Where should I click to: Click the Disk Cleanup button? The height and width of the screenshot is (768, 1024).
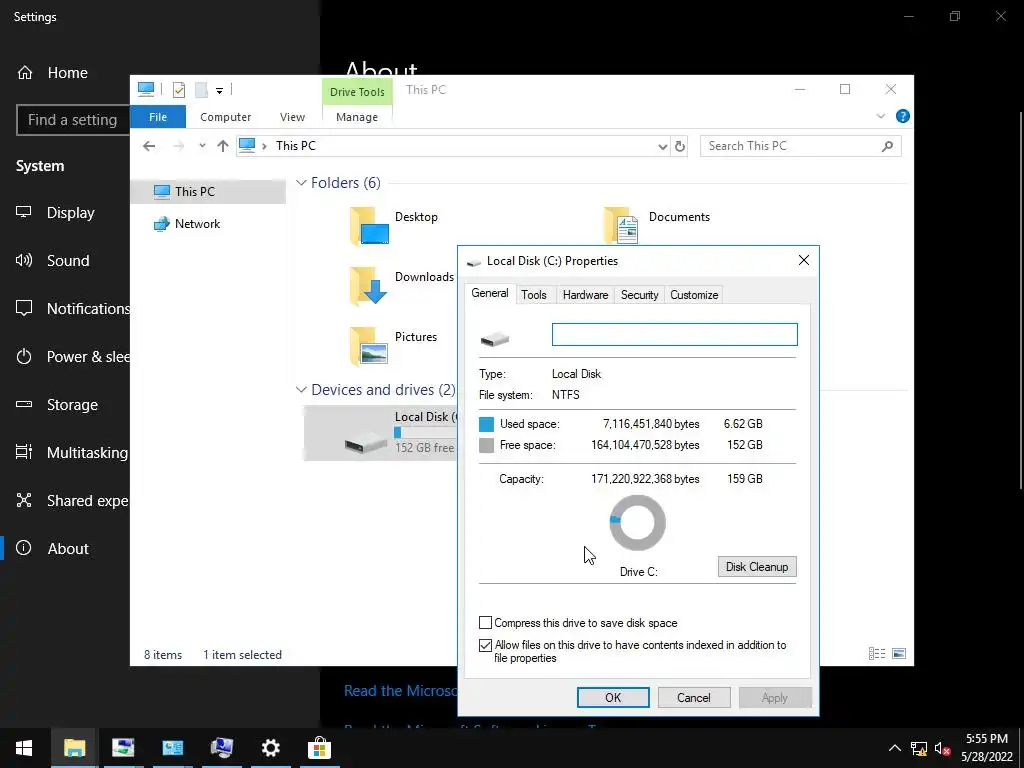click(x=757, y=567)
